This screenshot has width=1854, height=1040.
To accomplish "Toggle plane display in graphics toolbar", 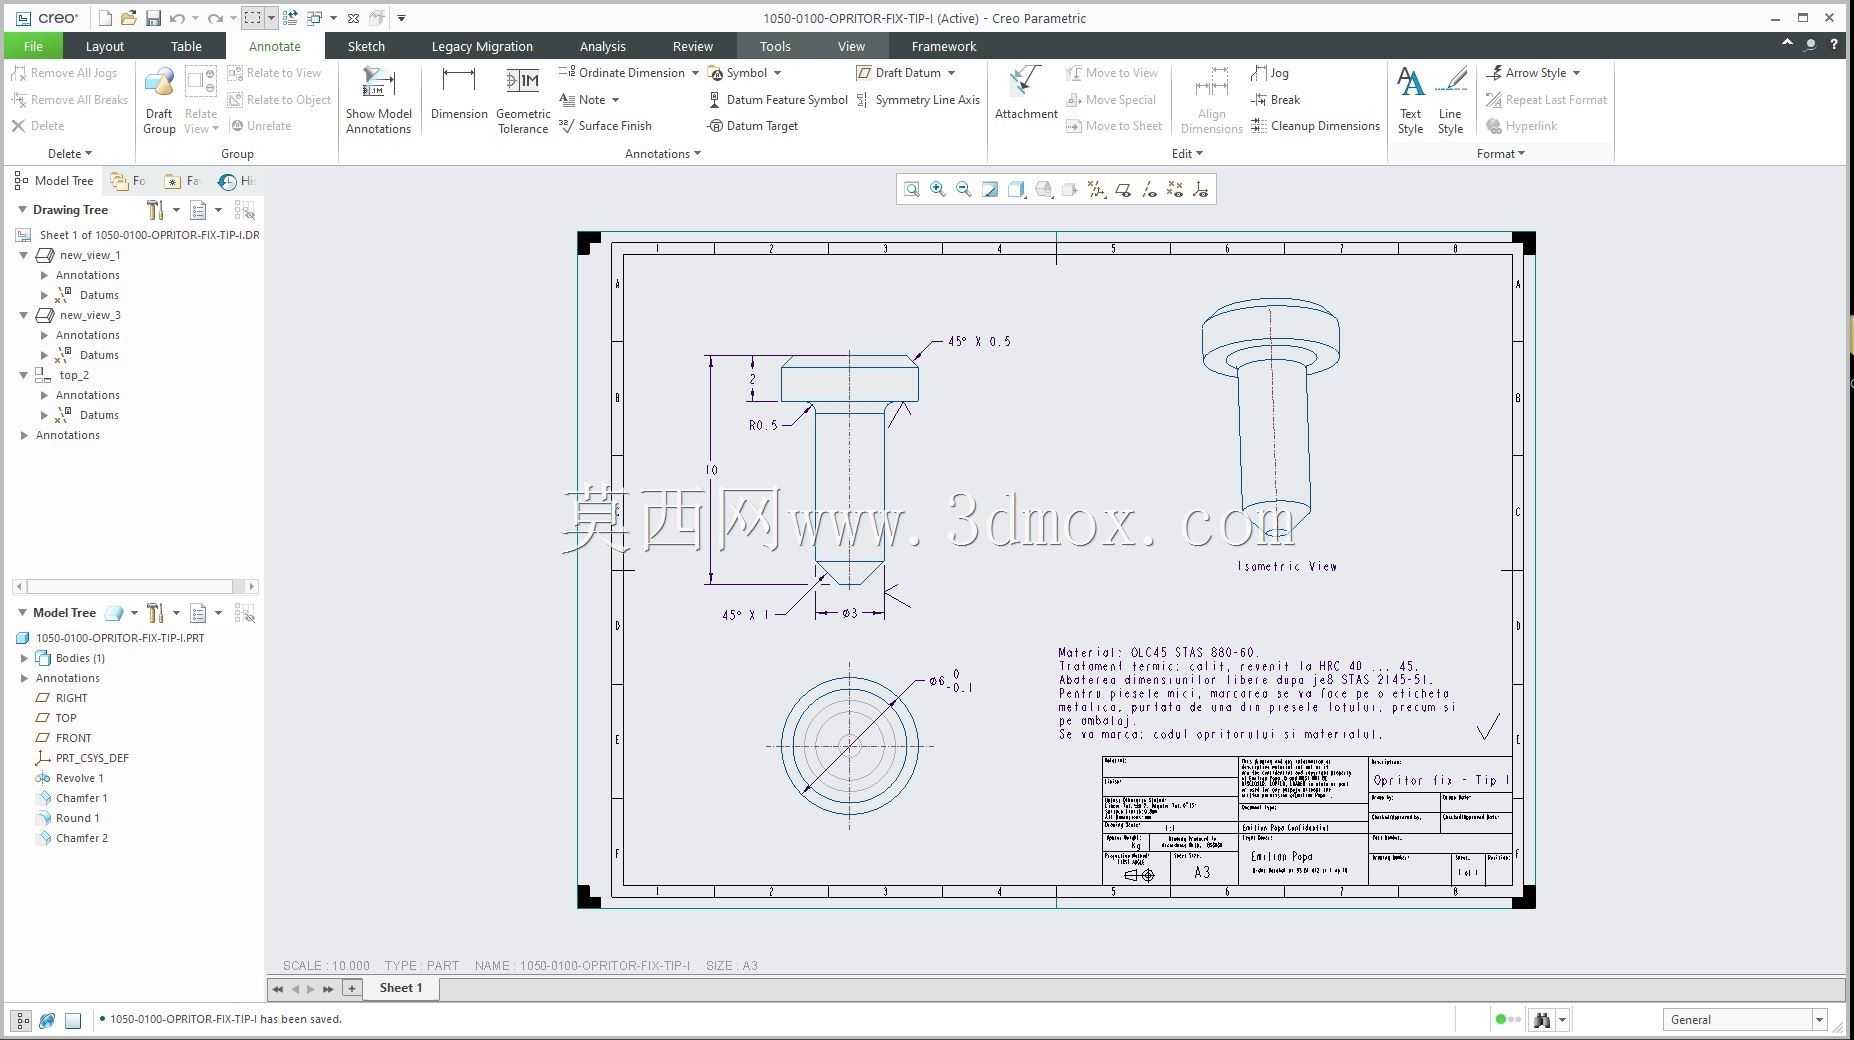I will coord(1123,189).
